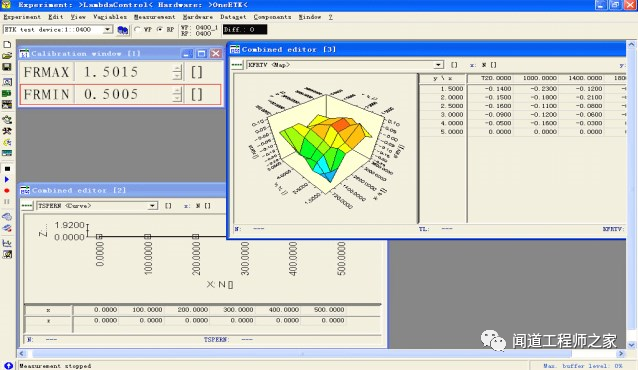The height and width of the screenshot is (370, 638).
Task: Select the WP working page radio button
Action: pyautogui.click(x=137, y=29)
